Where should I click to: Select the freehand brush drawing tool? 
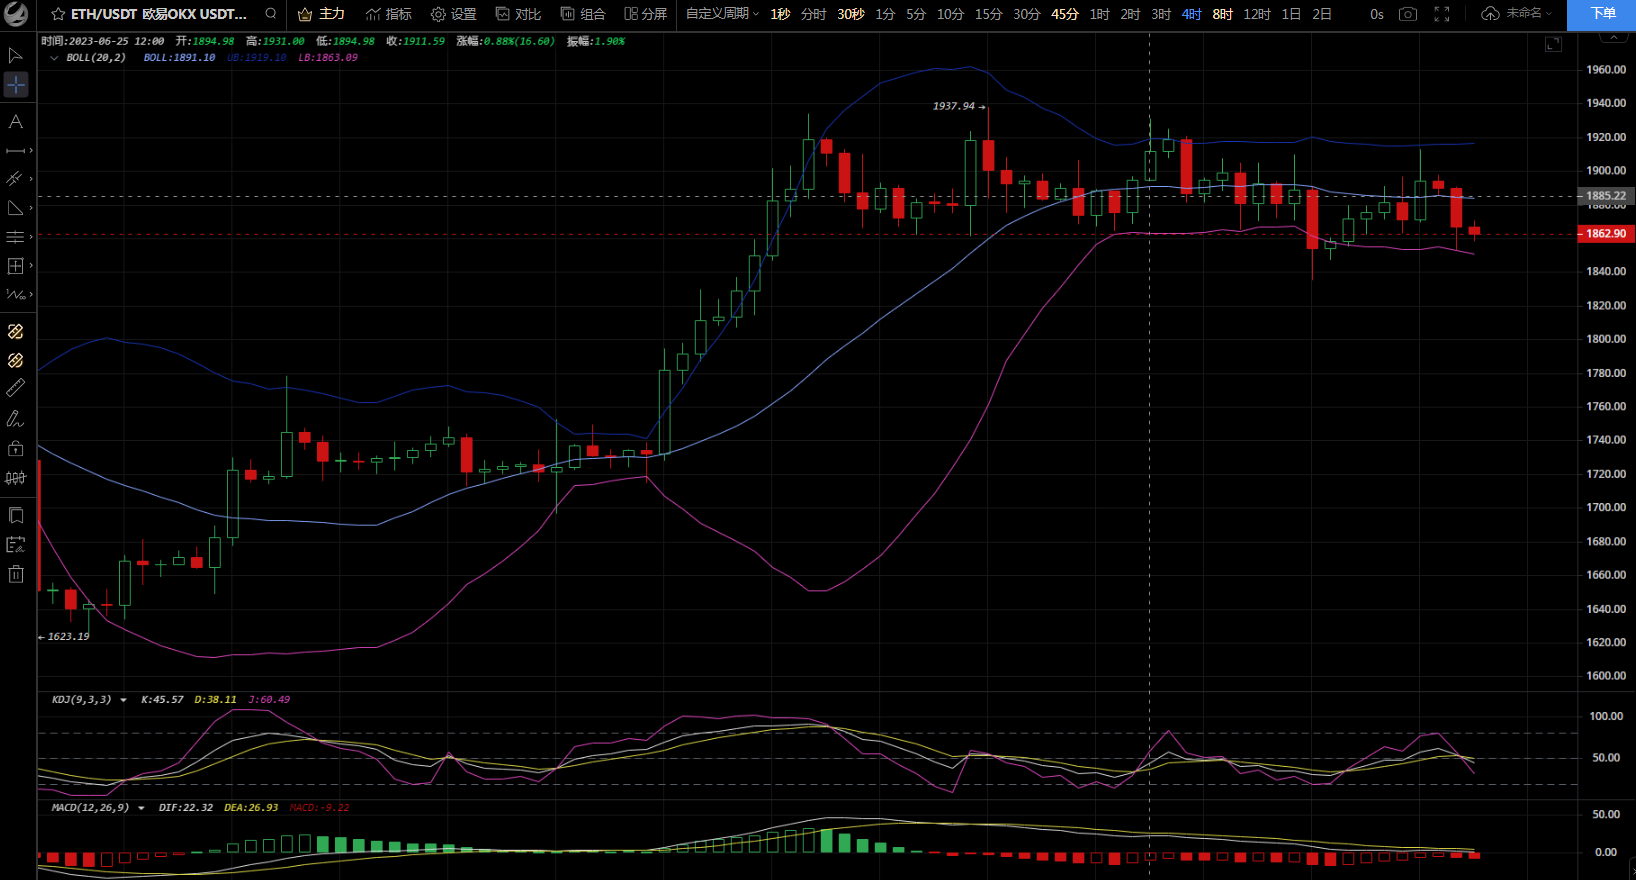16,419
